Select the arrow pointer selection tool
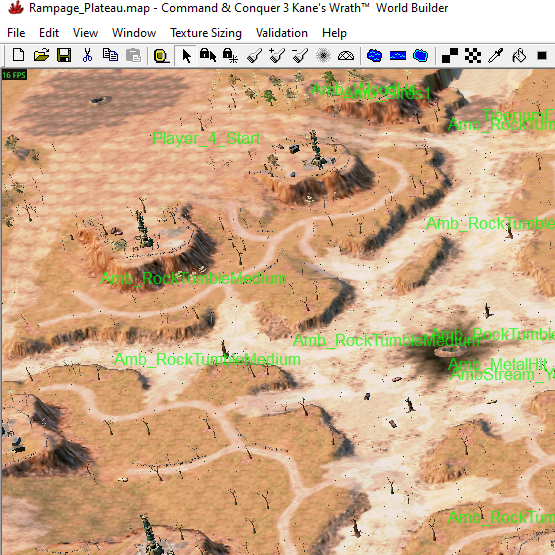This screenshot has height=555, width=555. pos(186,56)
